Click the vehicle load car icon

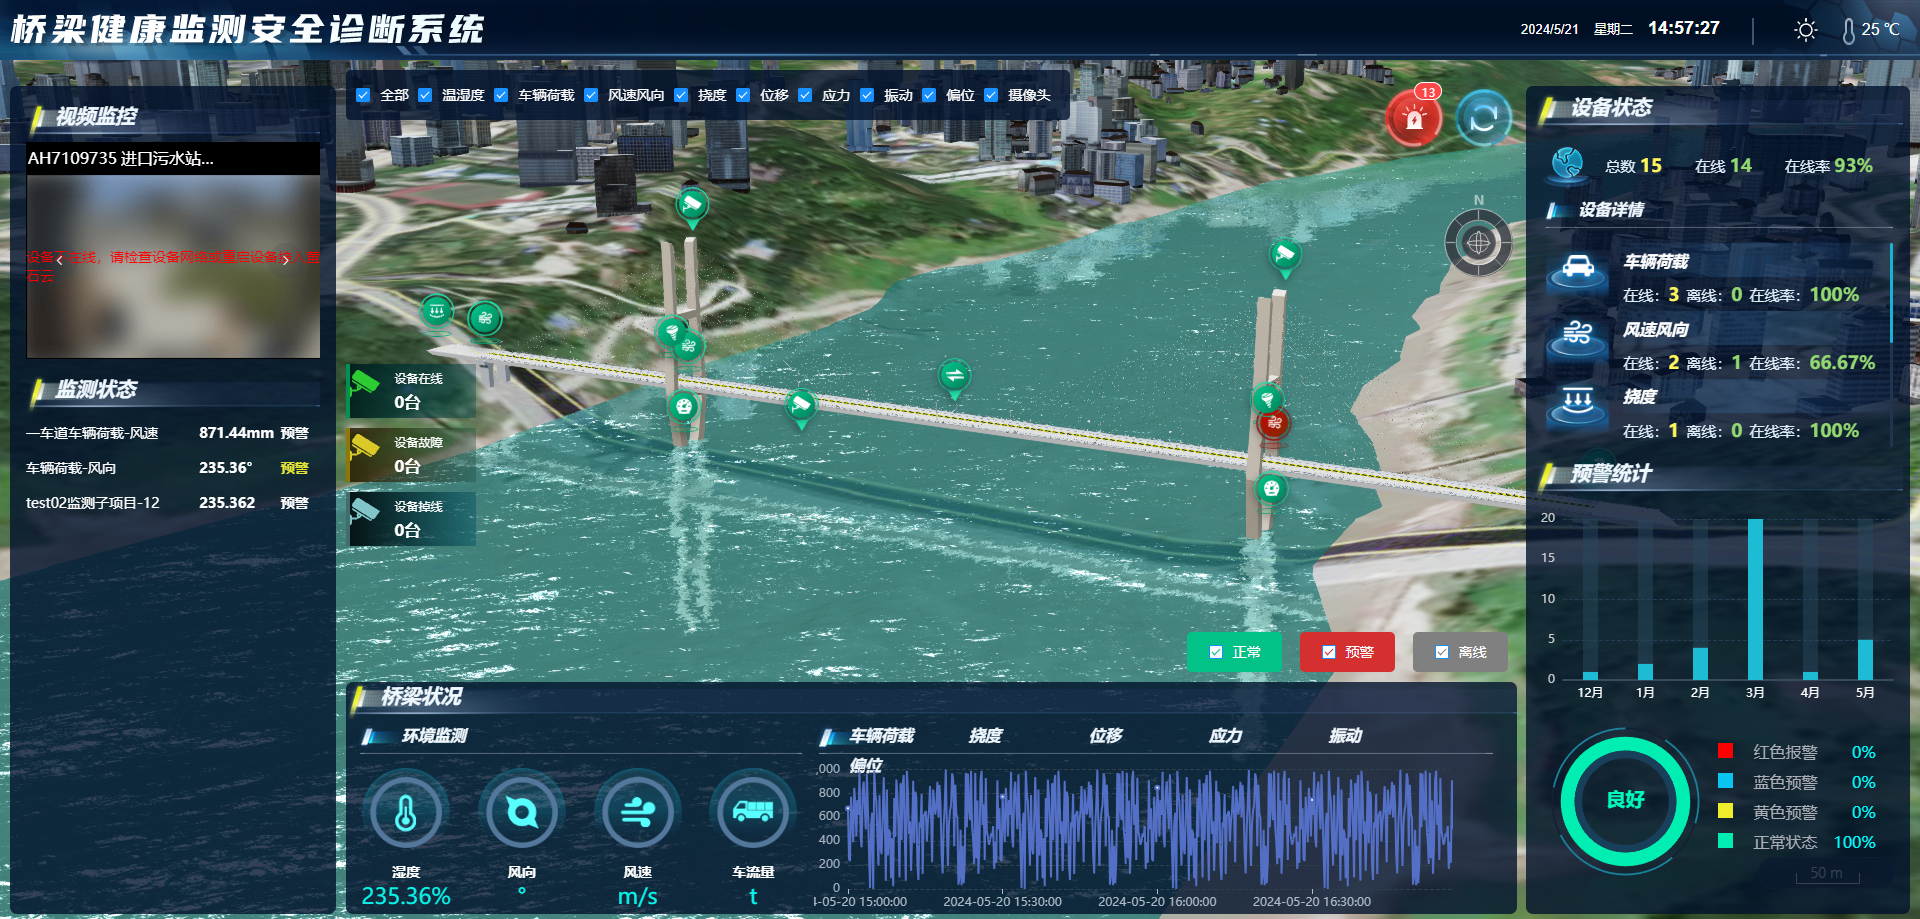tap(1577, 268)
